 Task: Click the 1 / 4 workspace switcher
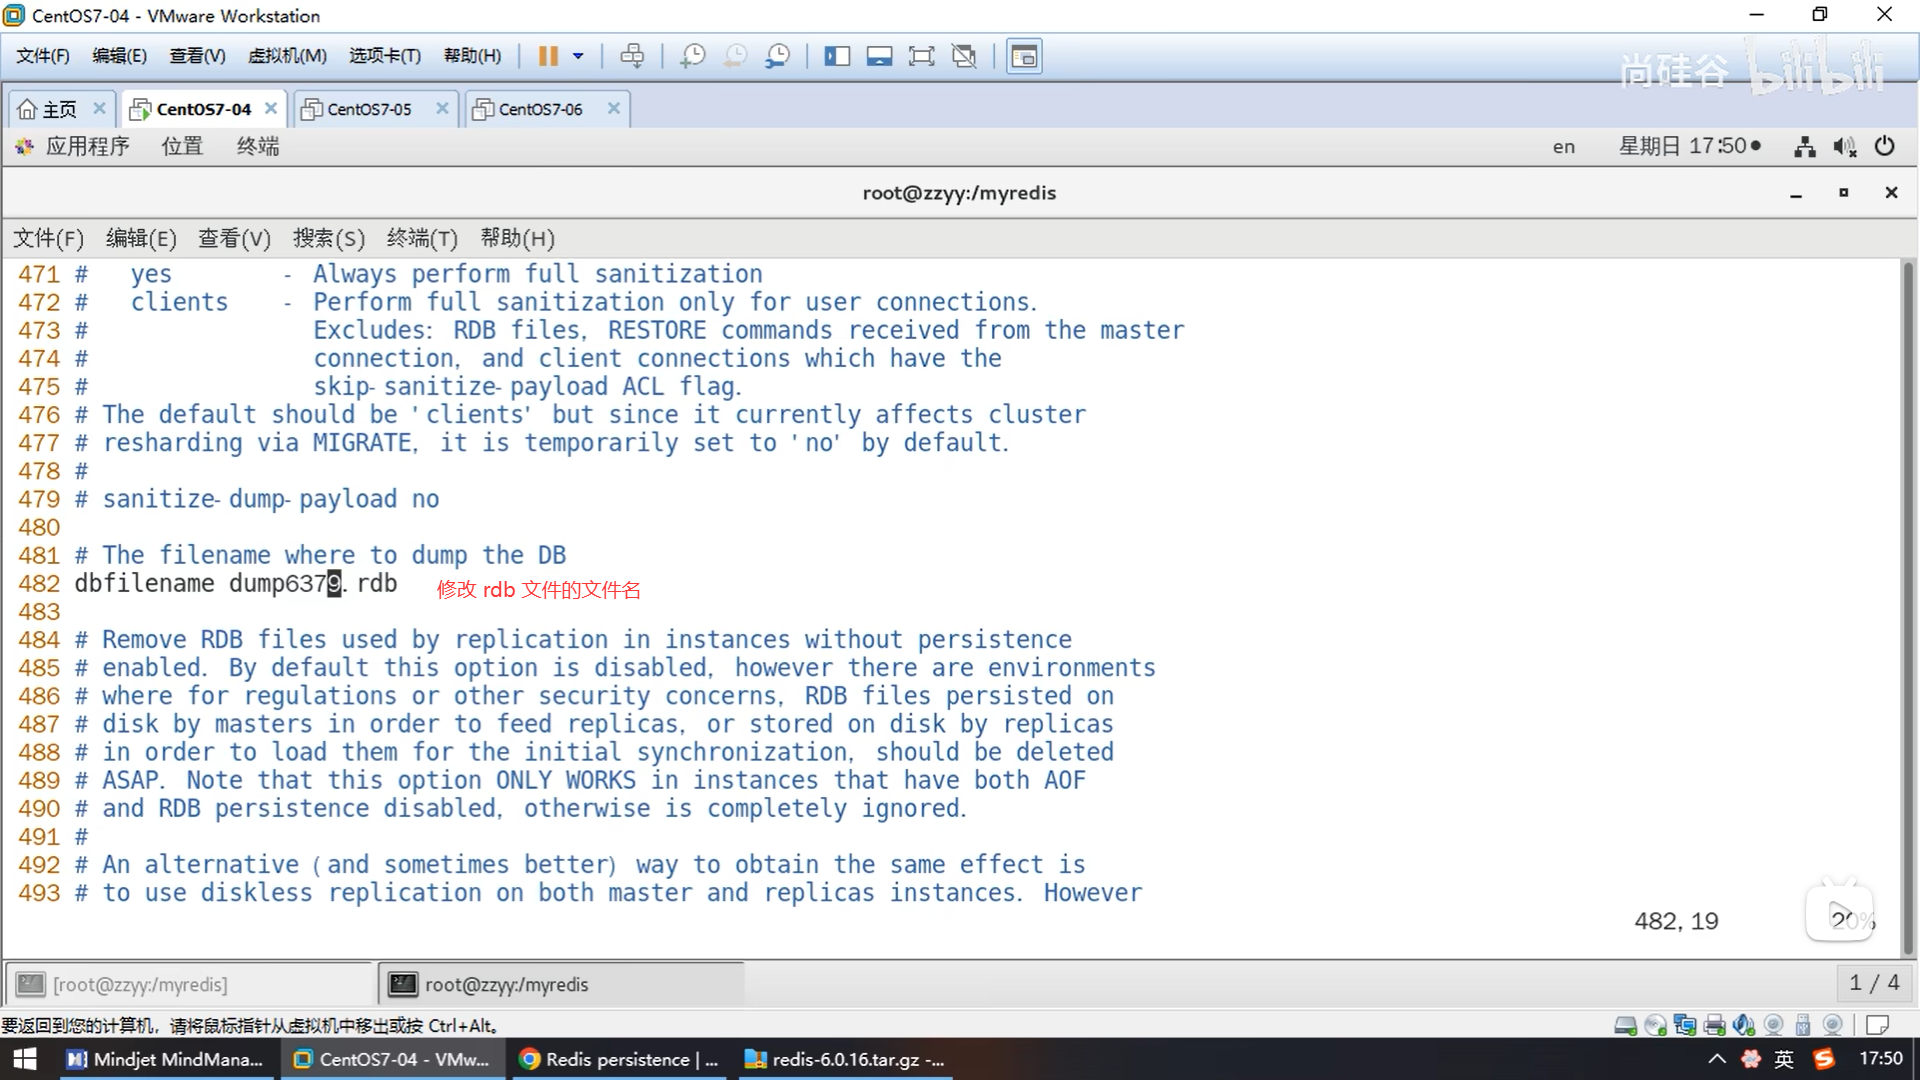[1873, 983]
